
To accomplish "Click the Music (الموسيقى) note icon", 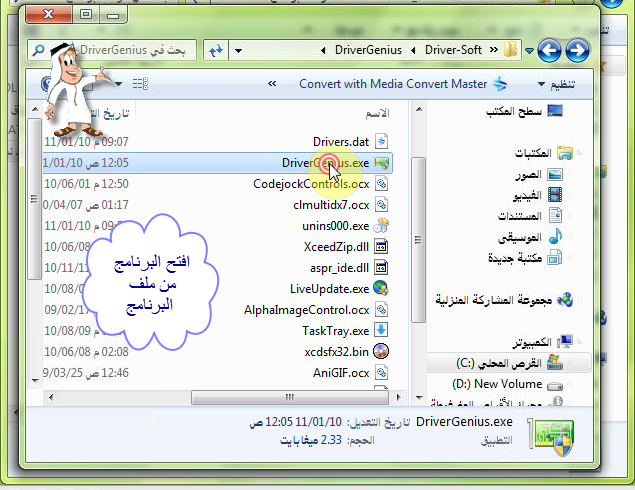I will [x=555, y=236].
